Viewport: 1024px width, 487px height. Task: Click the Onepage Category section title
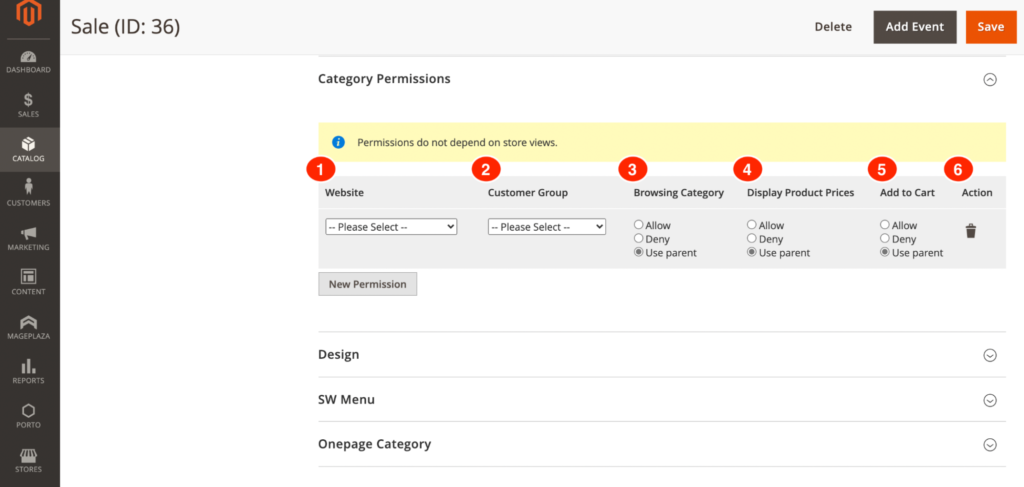coord(374,444)
